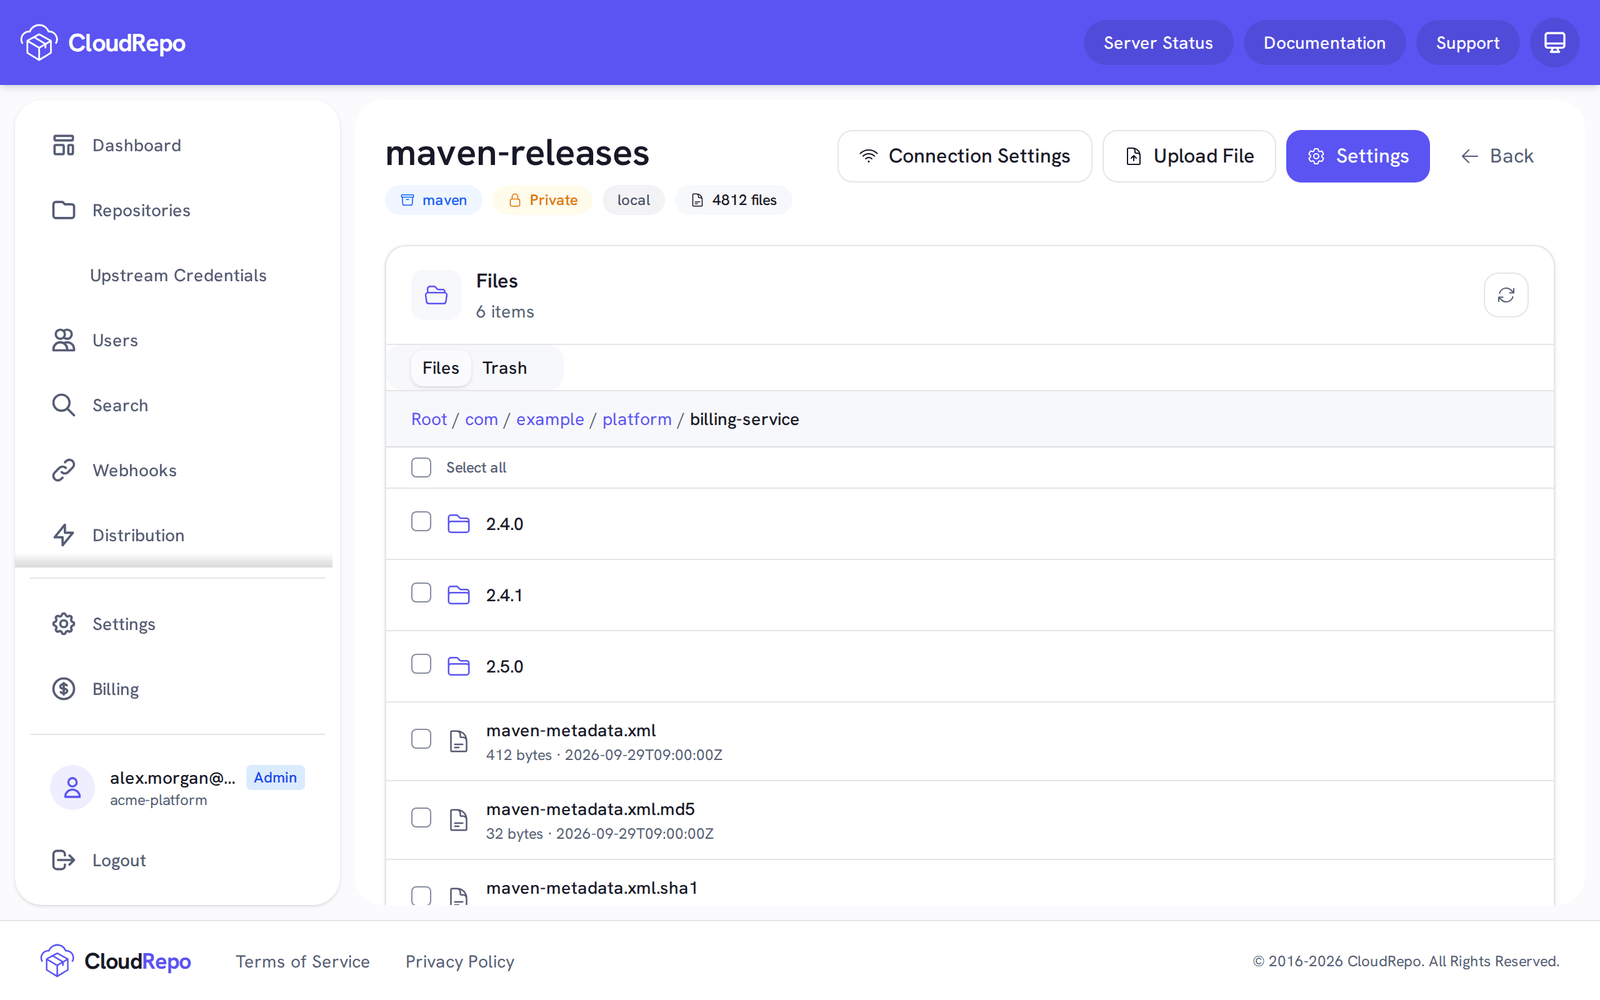Viewport: 1600px width, 1000px height.
Task: Navigate to example breadcrumb
Action: click(550, 419)
